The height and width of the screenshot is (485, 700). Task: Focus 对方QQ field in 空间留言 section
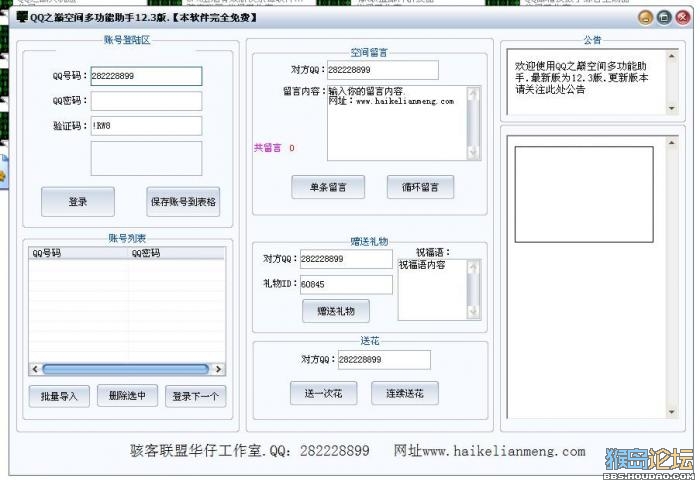pos(383,70)
